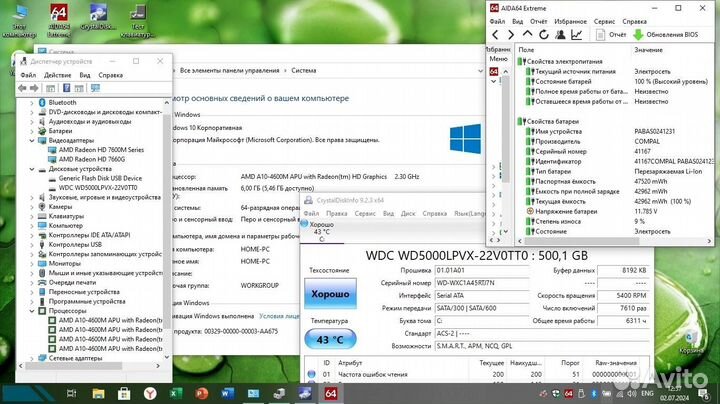Select AMD Radeon HD 7660G device
The height and width of the screenshot is (404, 720).
pos(92,159)
